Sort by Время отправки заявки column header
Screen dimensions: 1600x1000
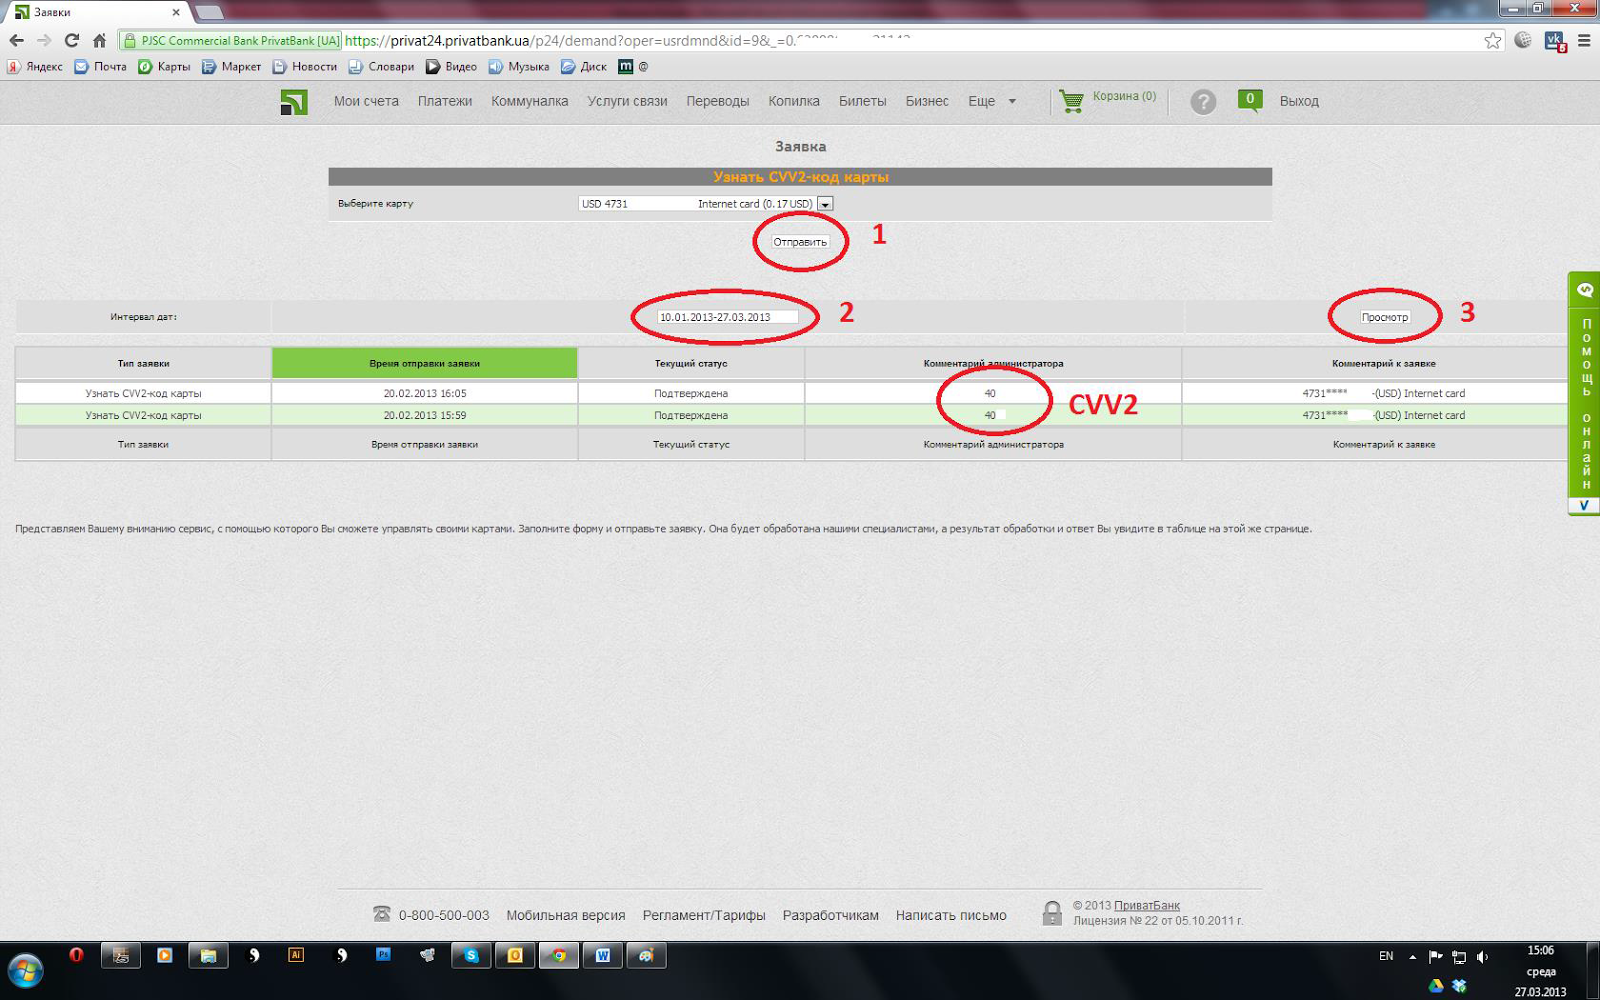click(x=425, y=364)
